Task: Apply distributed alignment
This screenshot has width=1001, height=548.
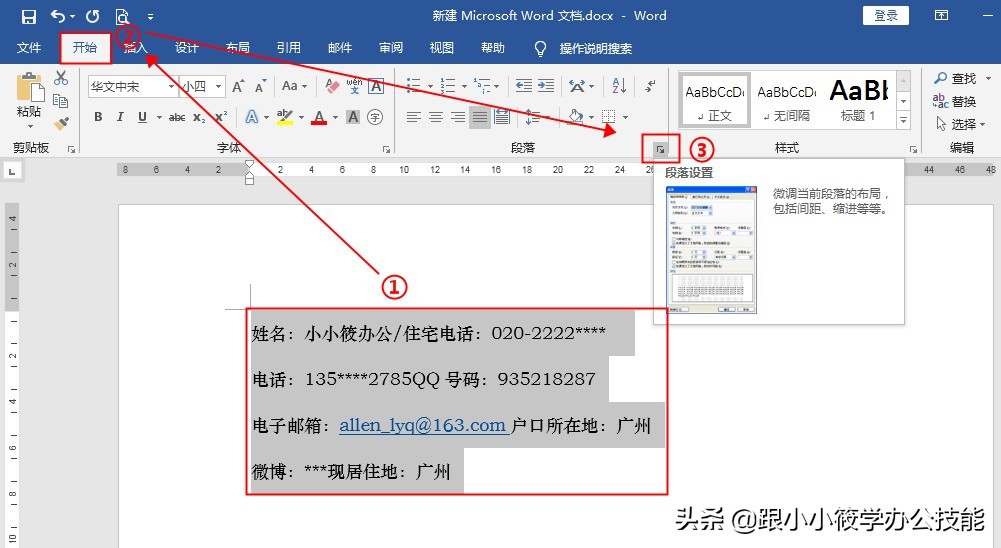Action: click(x=502, y=117)
